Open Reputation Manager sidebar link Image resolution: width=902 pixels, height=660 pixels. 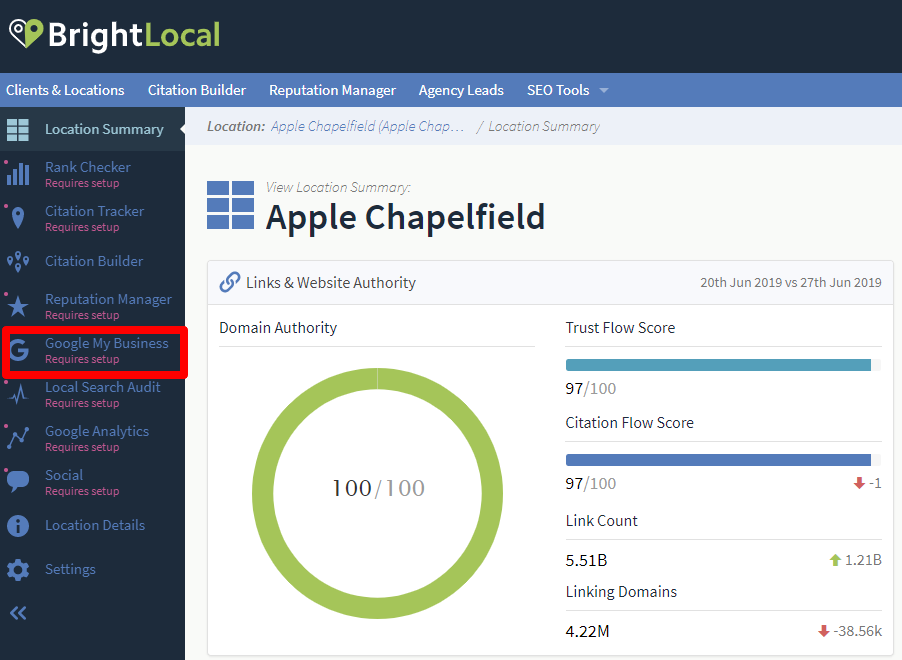(108, 299)
